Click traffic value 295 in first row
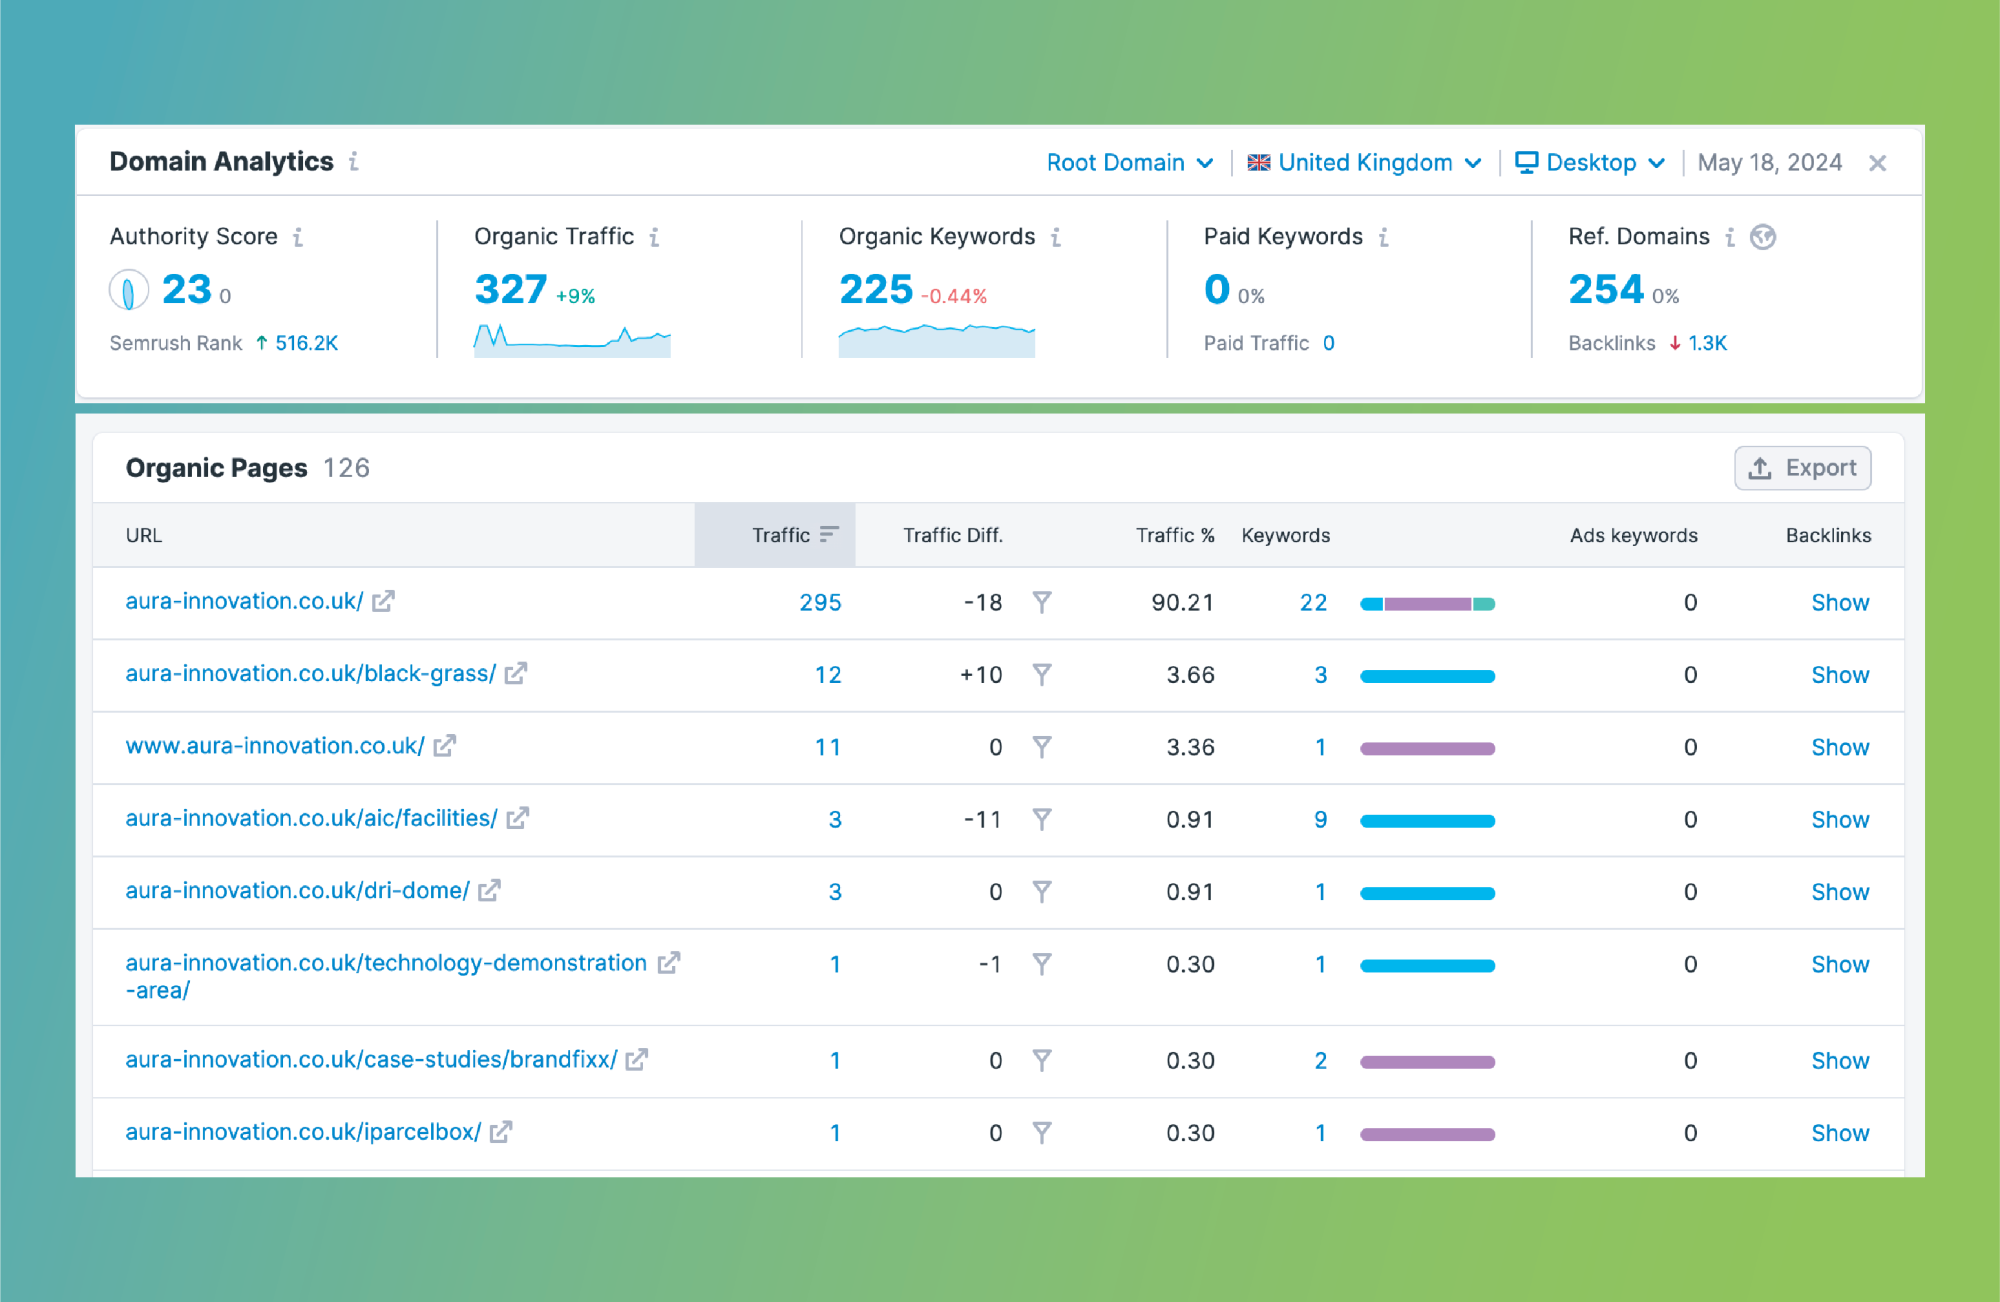The height and width of the screenshot is (1302, 2000). pos(820,602)
